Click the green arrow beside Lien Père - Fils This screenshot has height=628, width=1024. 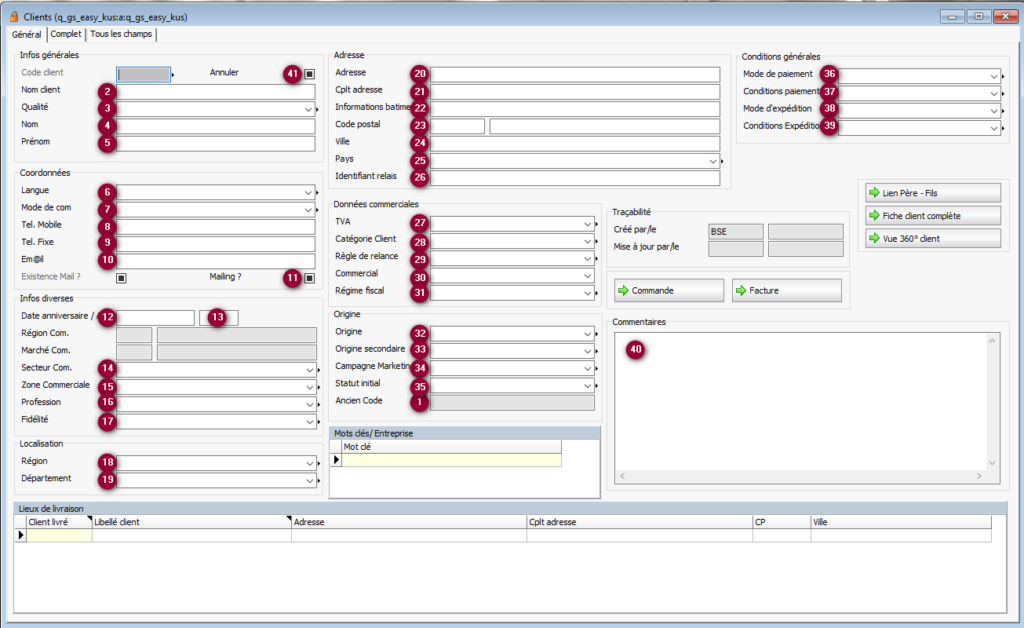(873, 192)
